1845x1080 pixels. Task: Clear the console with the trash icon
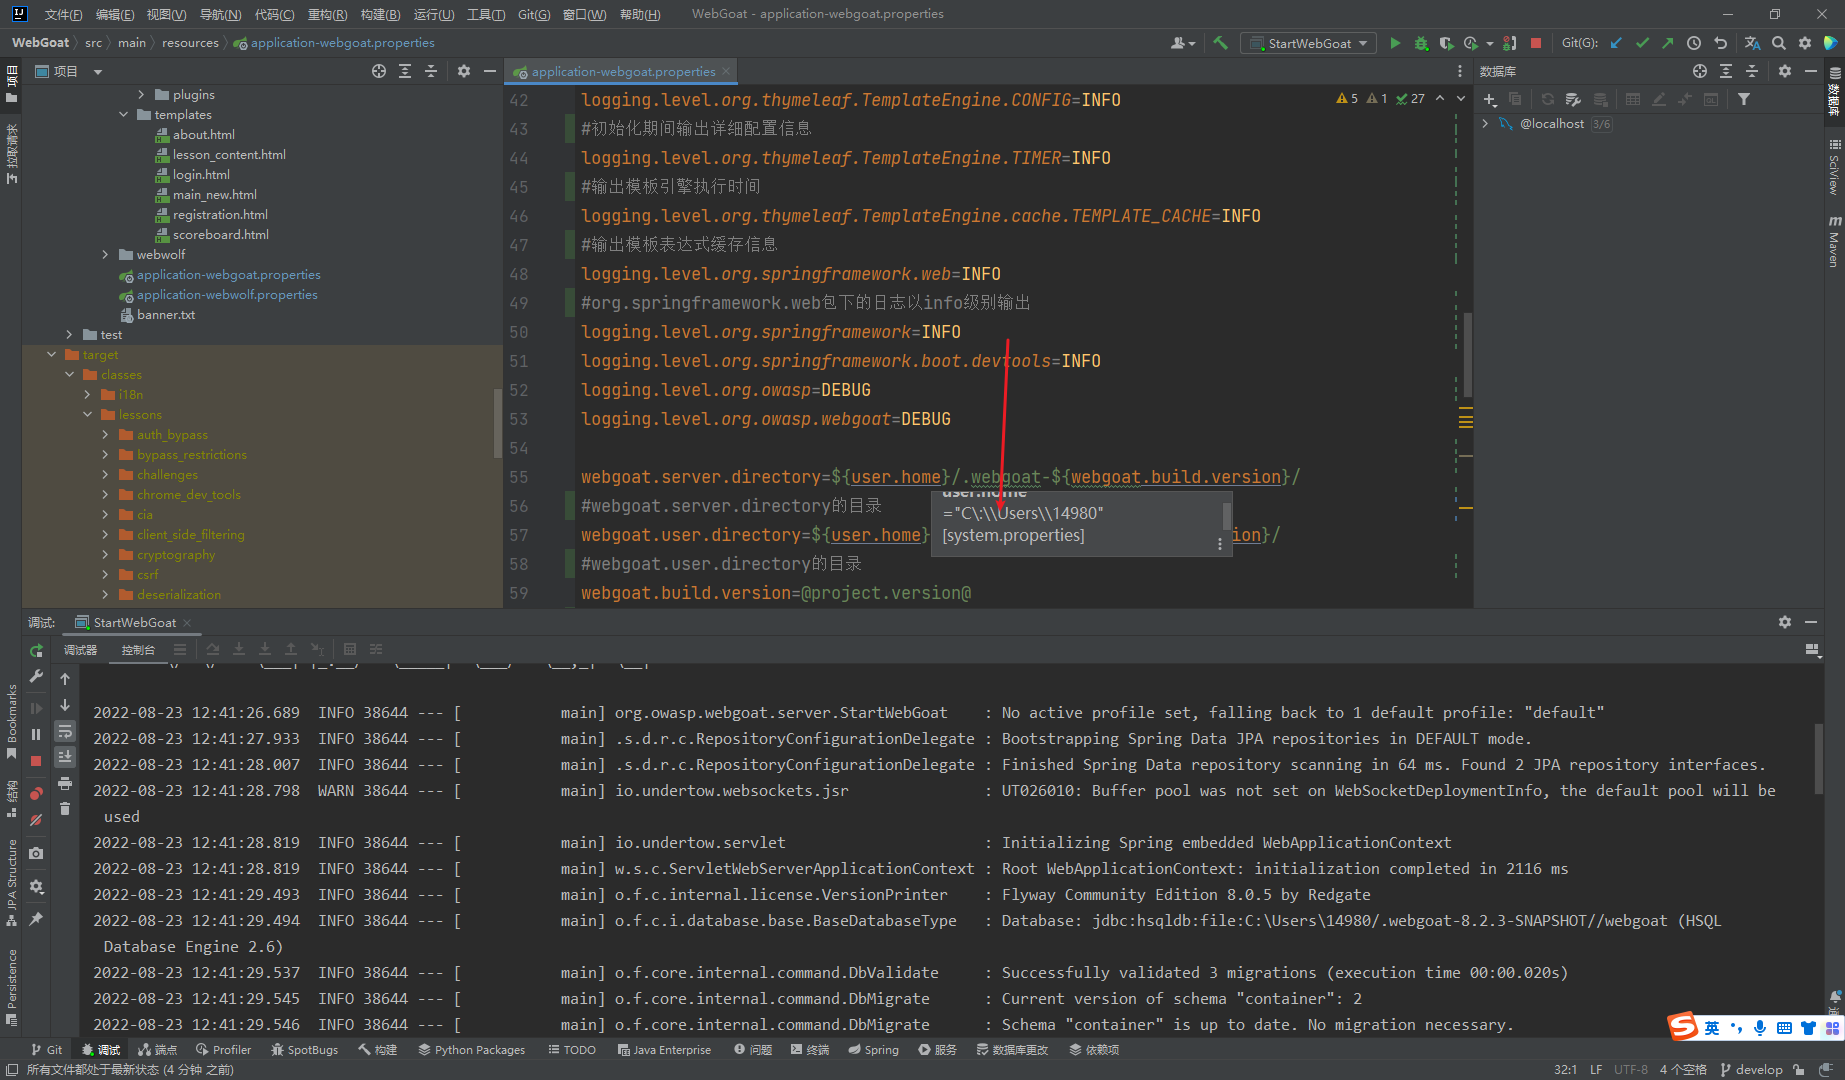65,809
